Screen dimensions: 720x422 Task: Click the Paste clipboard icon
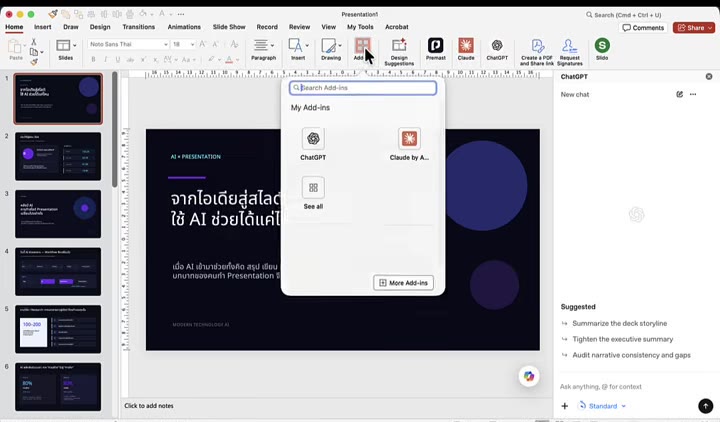(16, 47)
